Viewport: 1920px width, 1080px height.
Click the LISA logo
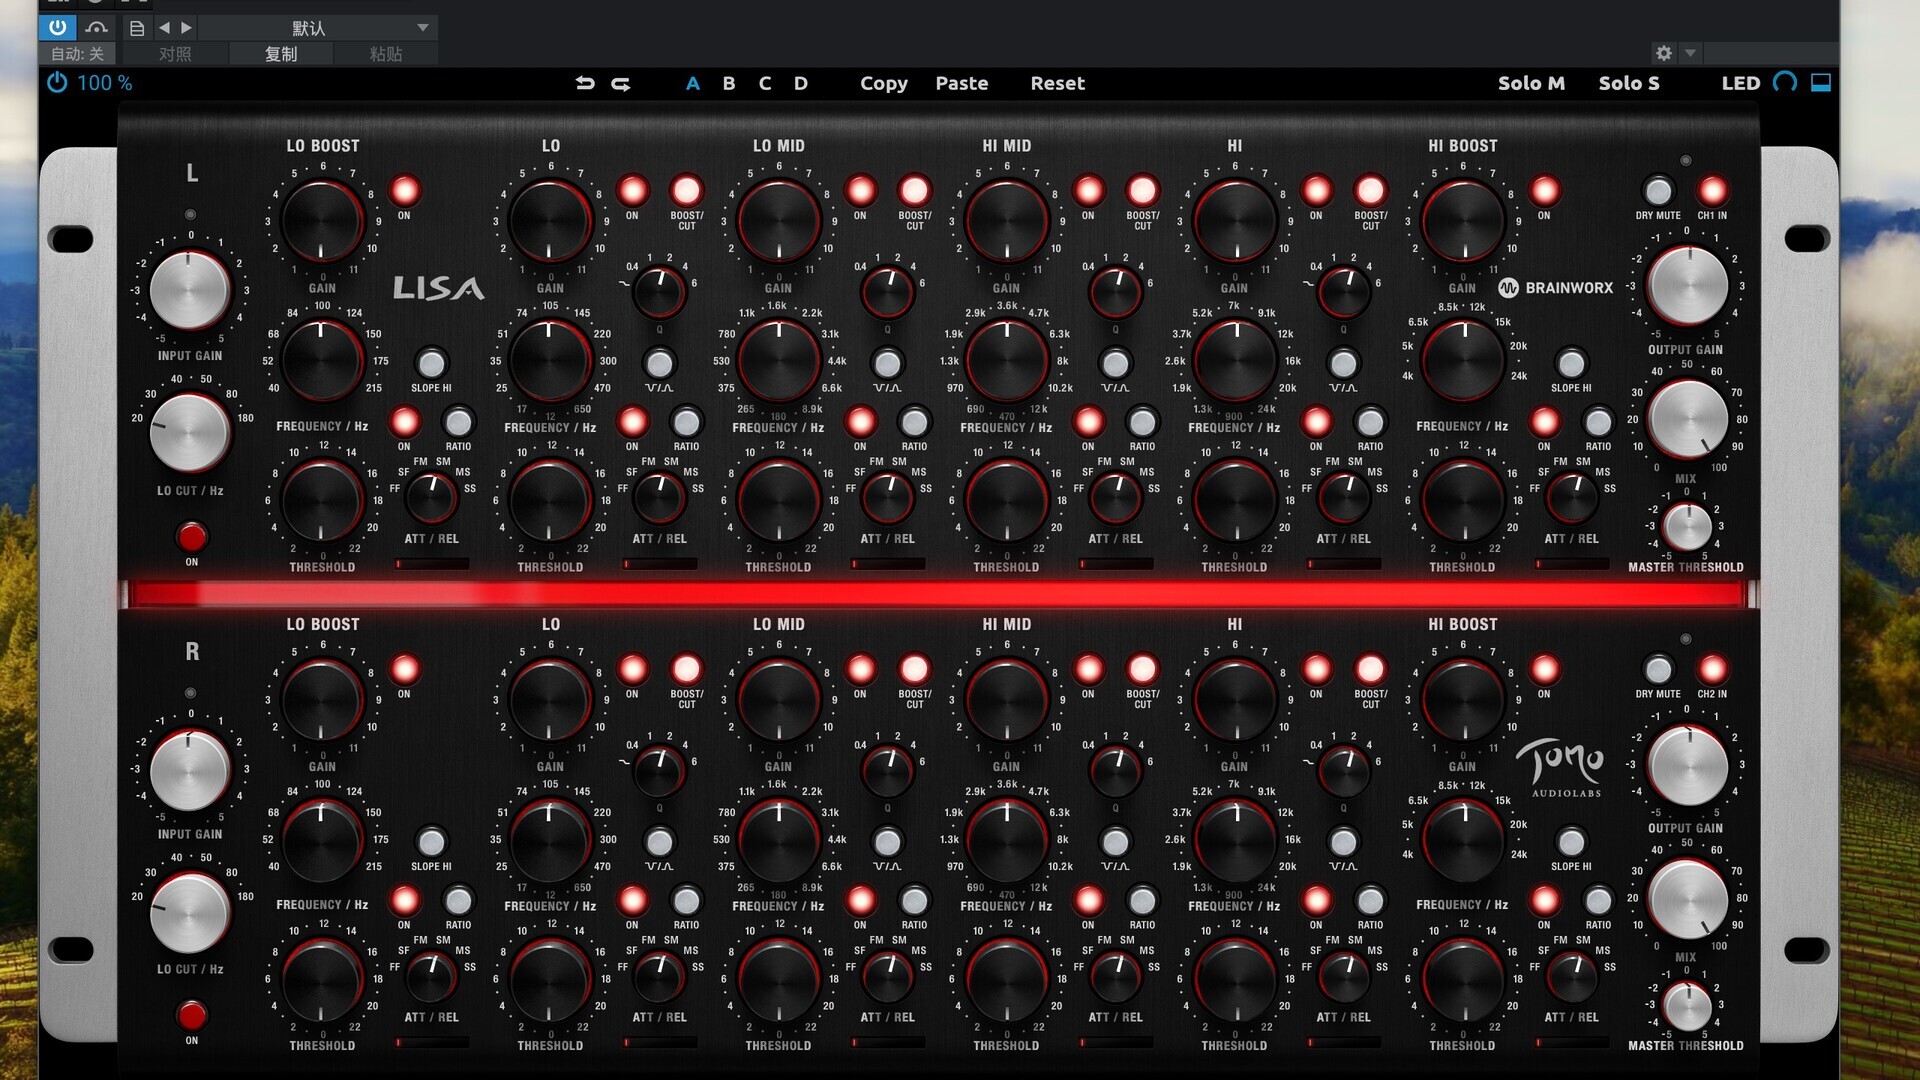[x=438, y=288]
